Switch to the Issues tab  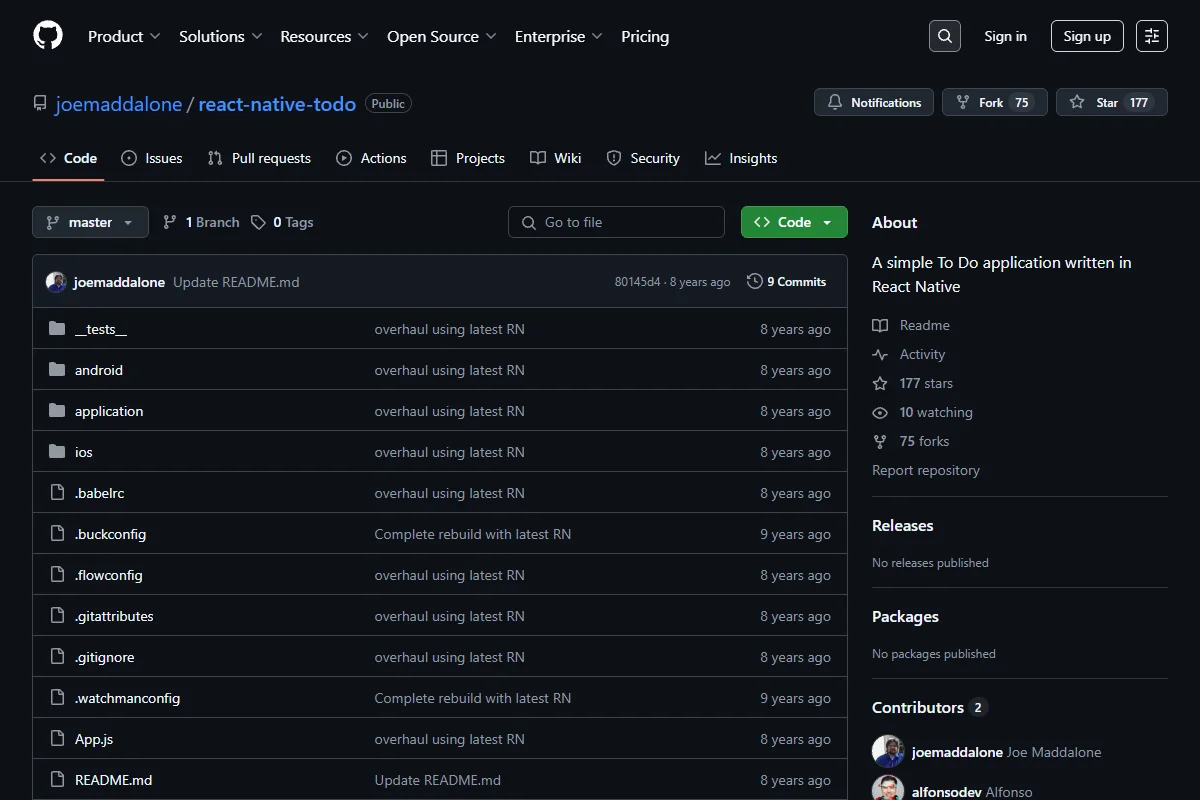[152, 158]
